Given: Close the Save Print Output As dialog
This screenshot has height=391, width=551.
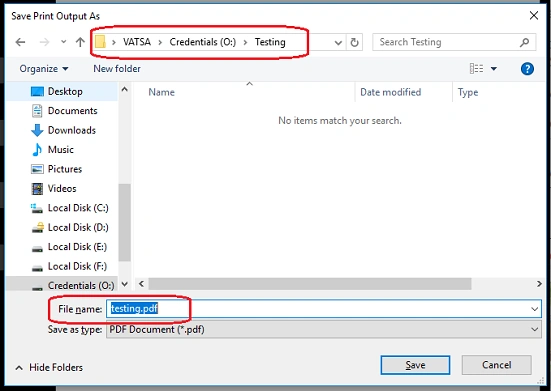Looking at the screenshot, I should [x=534, y=15].
